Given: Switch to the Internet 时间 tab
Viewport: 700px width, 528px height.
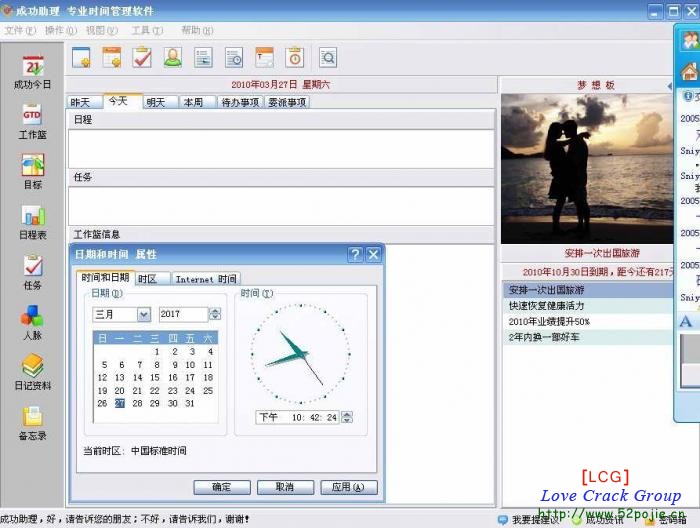Looking at the screenshot, I should (x=206, y=279).
